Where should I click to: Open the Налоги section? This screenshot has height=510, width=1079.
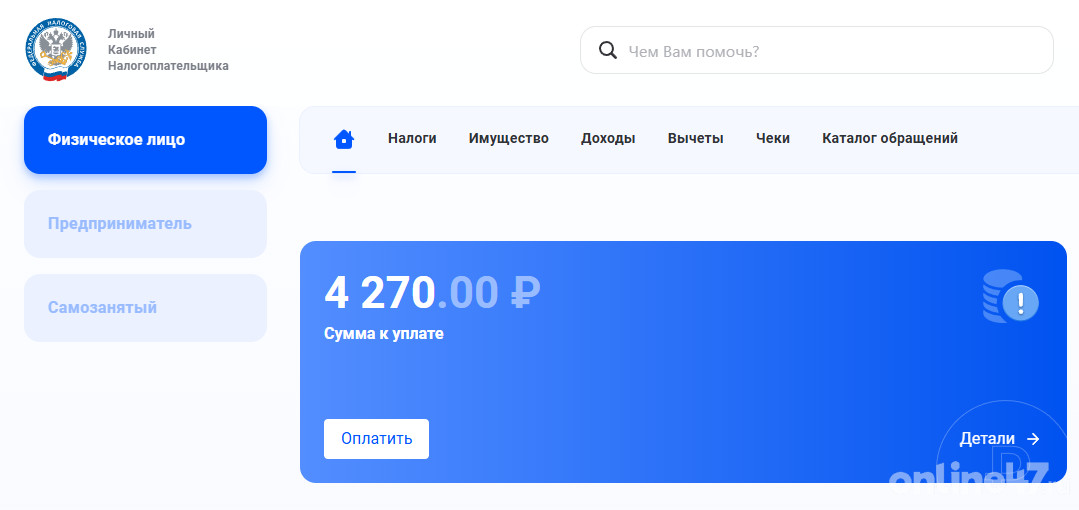tap(412, 139)
